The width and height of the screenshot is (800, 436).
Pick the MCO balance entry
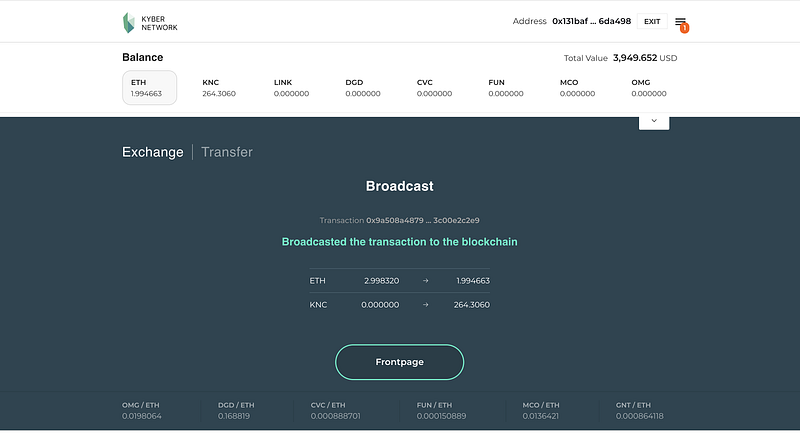click(x=577, y=88)
